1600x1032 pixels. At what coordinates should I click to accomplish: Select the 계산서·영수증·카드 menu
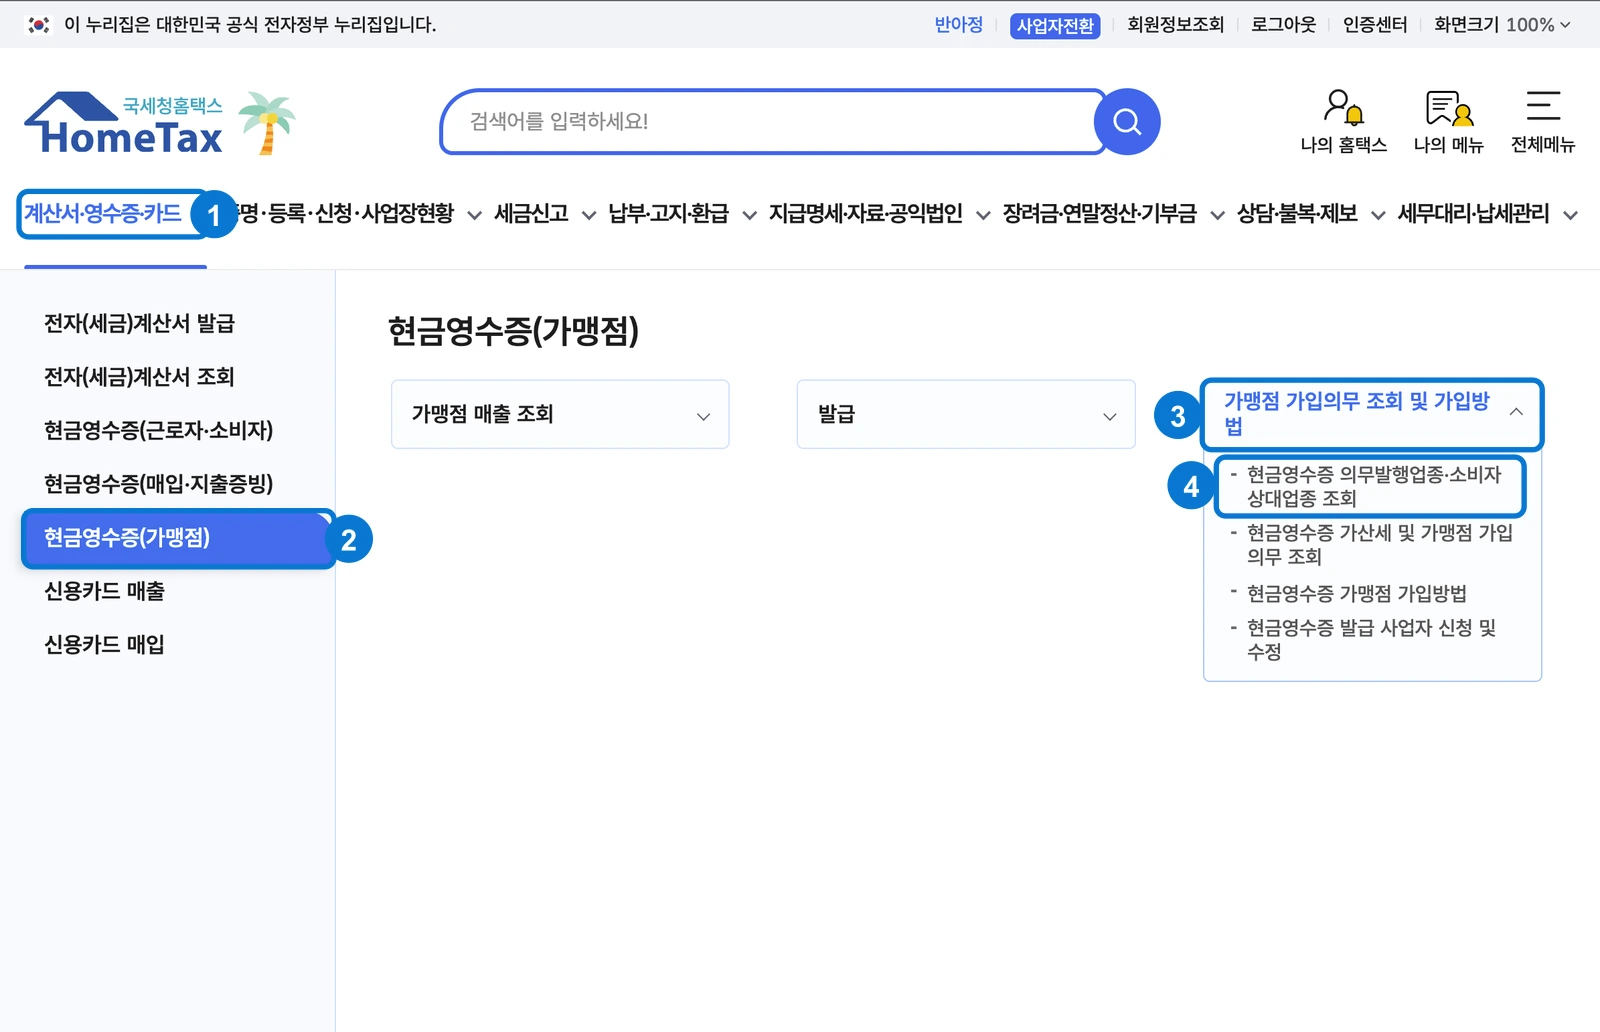click(103, 213)
